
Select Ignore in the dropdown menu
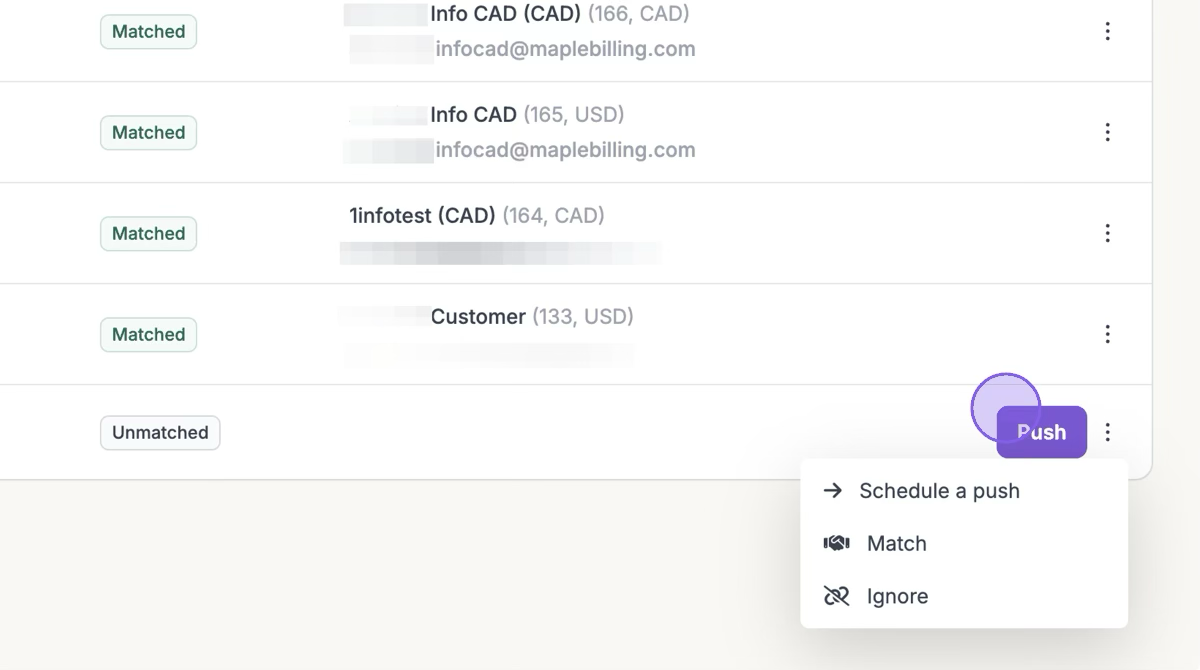(897, 597)
